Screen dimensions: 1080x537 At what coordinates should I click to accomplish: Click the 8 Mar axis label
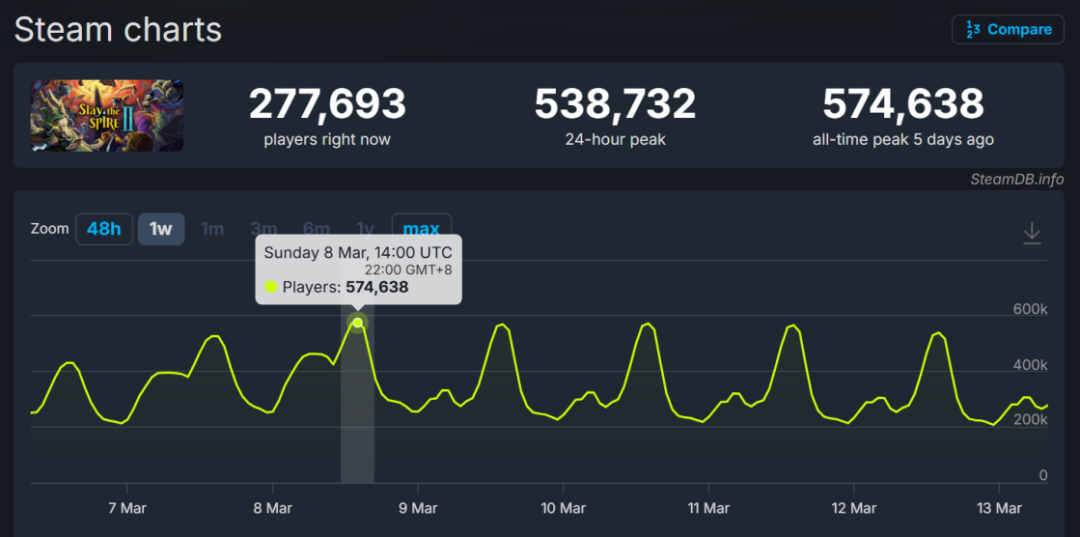point(273,509)
